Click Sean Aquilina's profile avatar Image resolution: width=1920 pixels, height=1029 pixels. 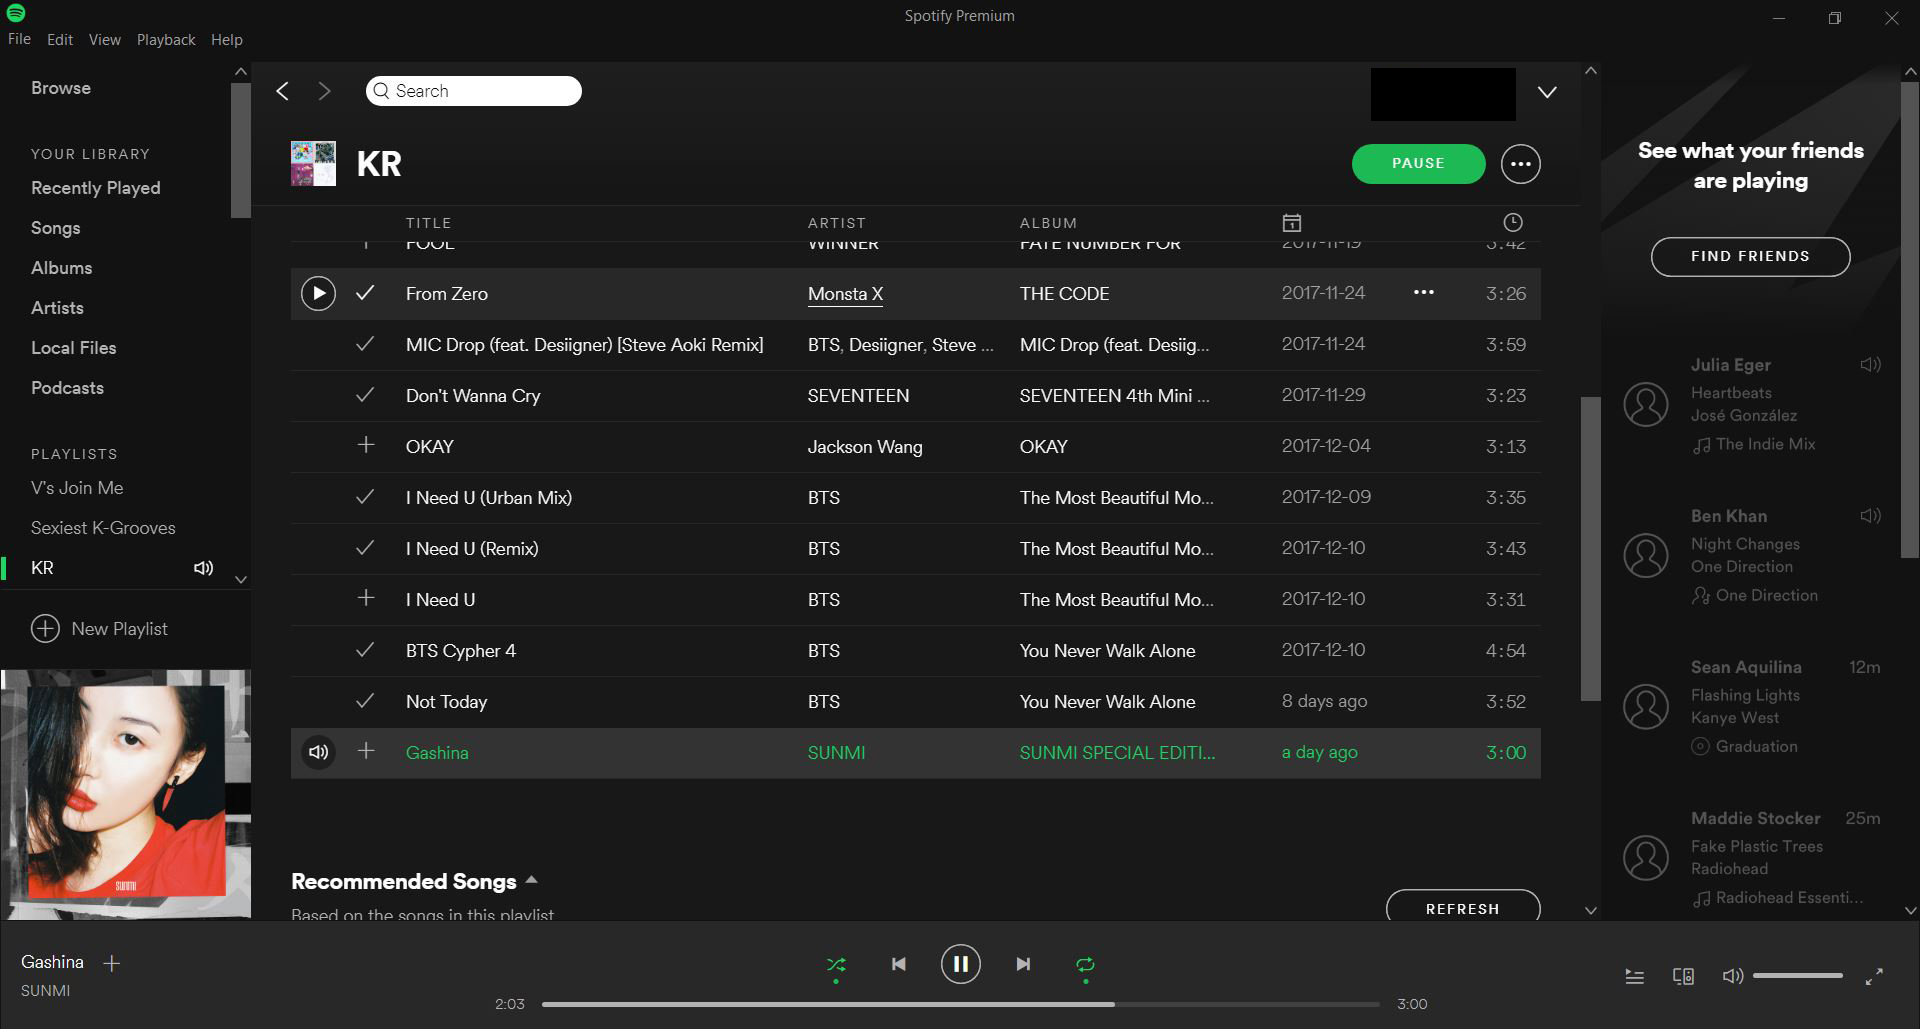coord(1645,706)
